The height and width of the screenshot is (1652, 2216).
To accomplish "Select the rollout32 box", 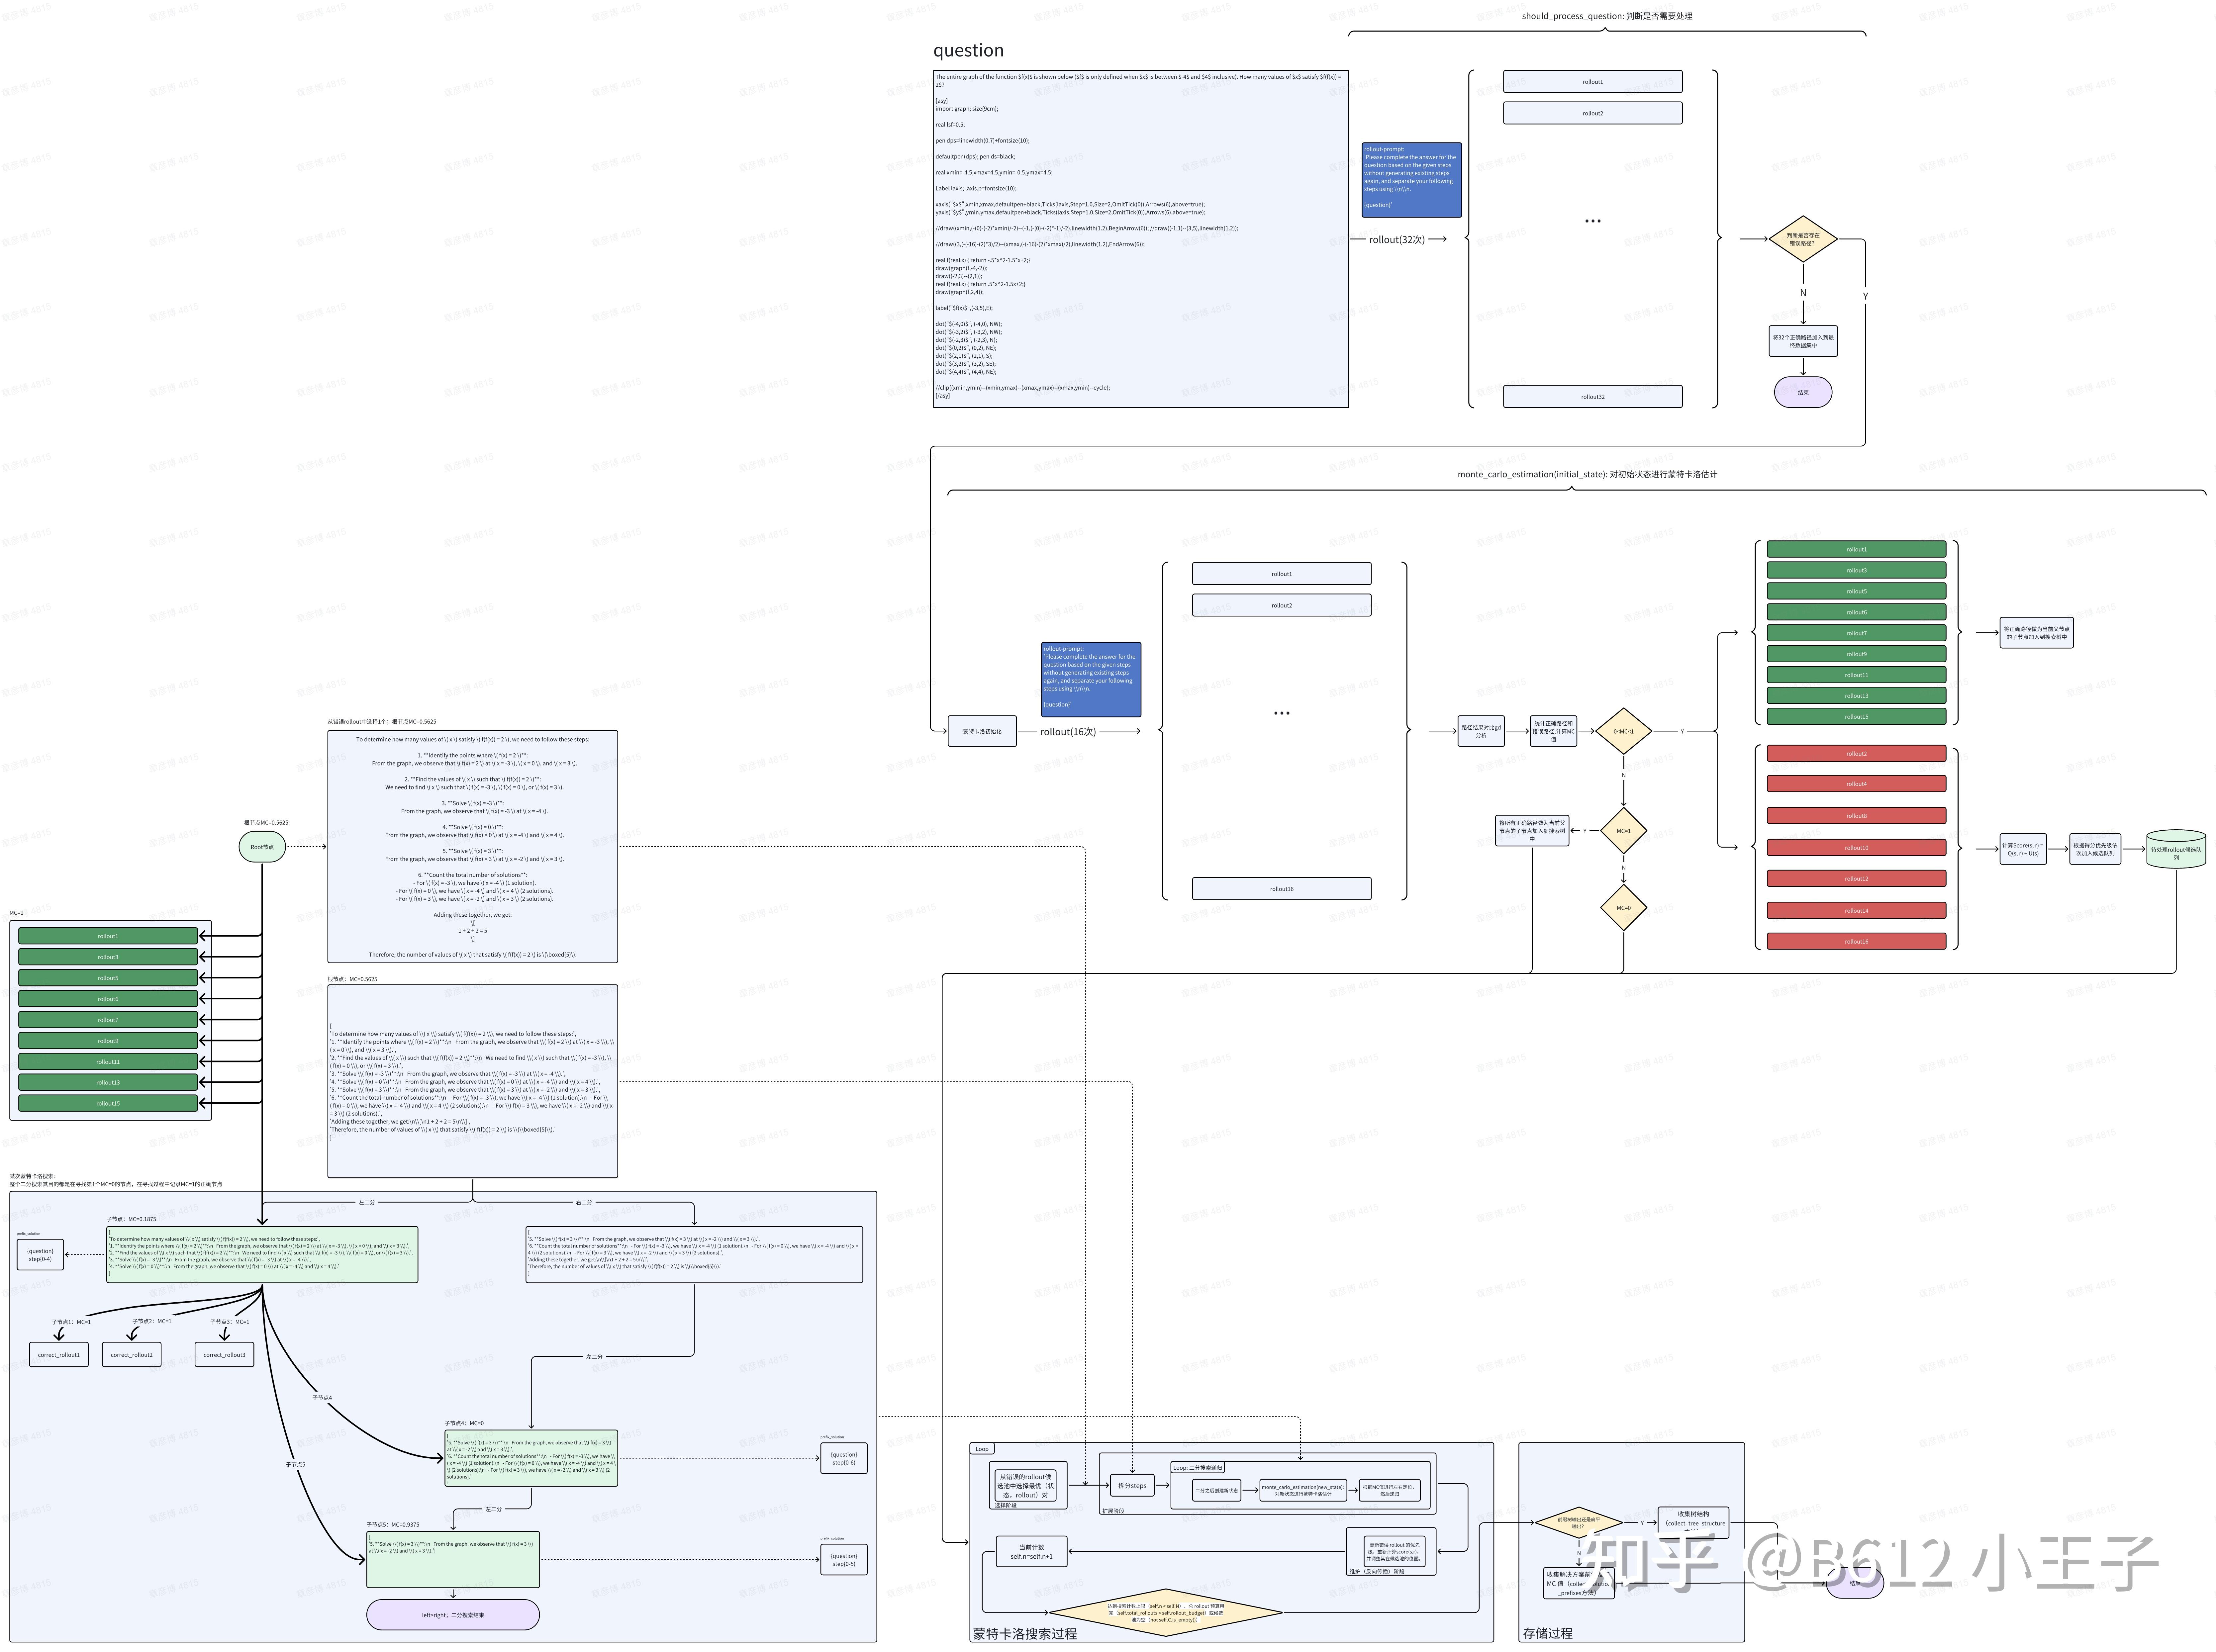I will (x=1592, y=396).
